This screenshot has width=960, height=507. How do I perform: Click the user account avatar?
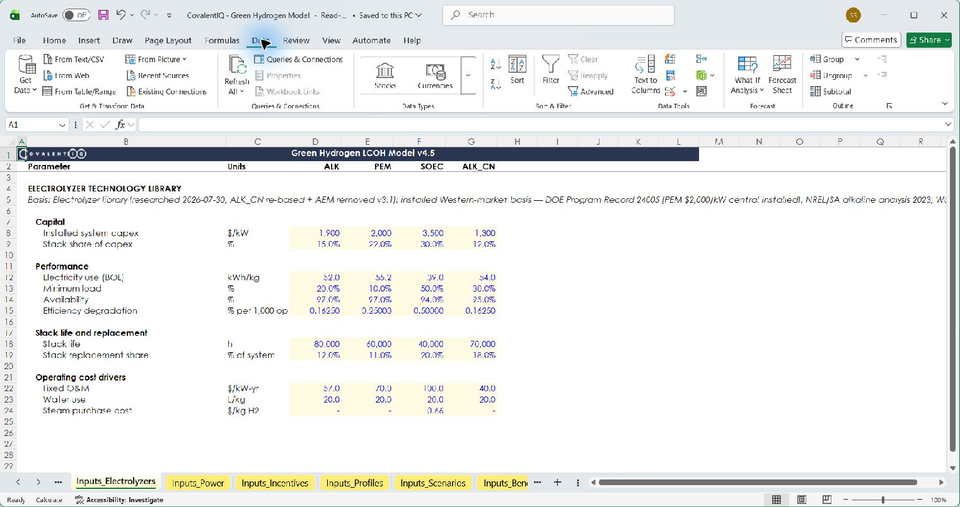(853, 15)
